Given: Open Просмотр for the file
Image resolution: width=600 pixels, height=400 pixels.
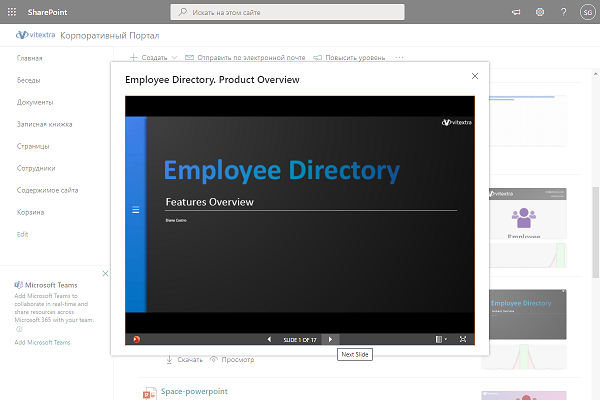Looking at the screenshot, I should (232, 360).
